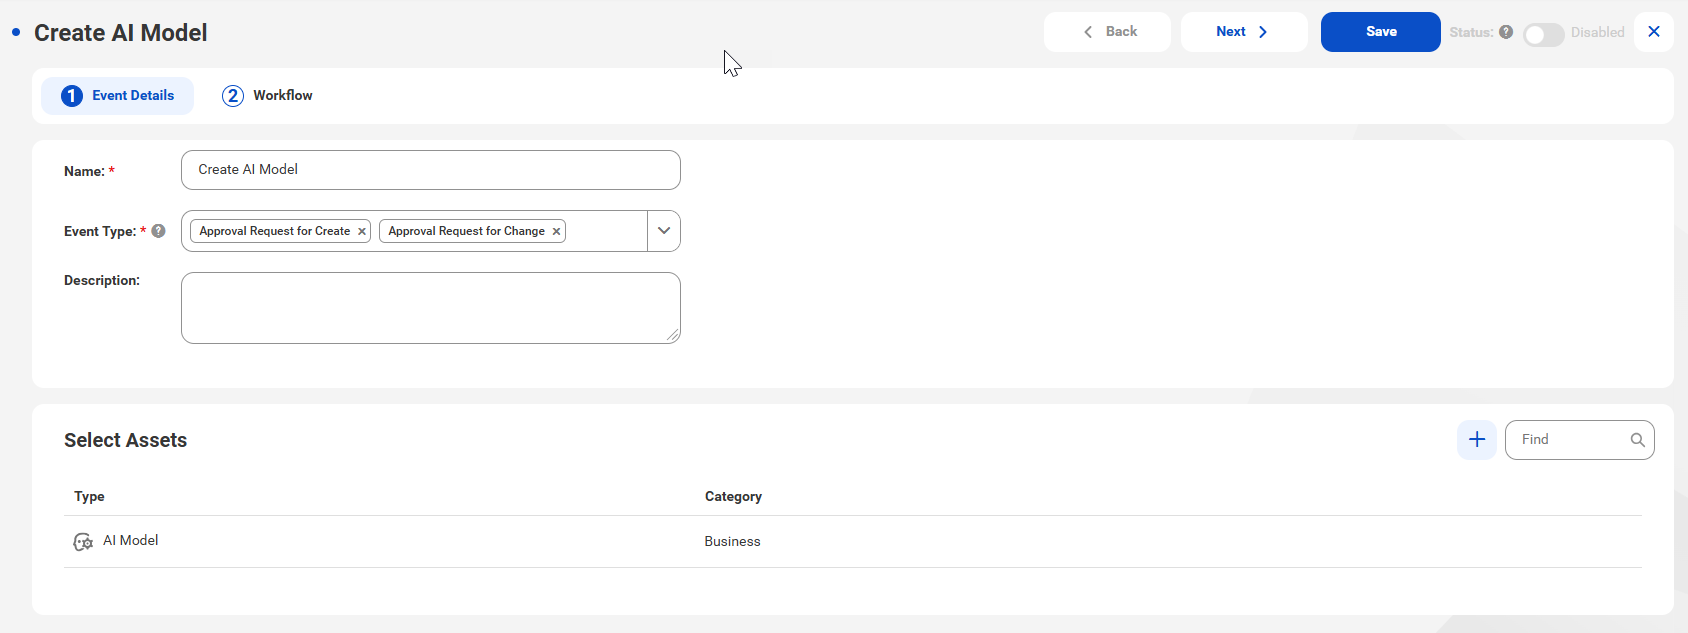This screenshot has width=1688, height=633.
Task: Click the Business category cell
Action: tap(732, 542)
